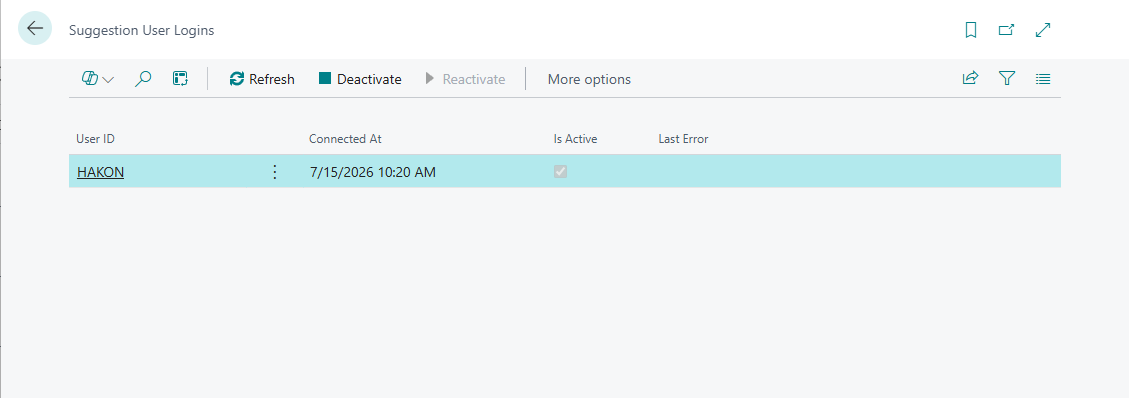This screenshot has width=1129, height=398.
Task: Click the Is Active column header
Action: tap(575, 139)
